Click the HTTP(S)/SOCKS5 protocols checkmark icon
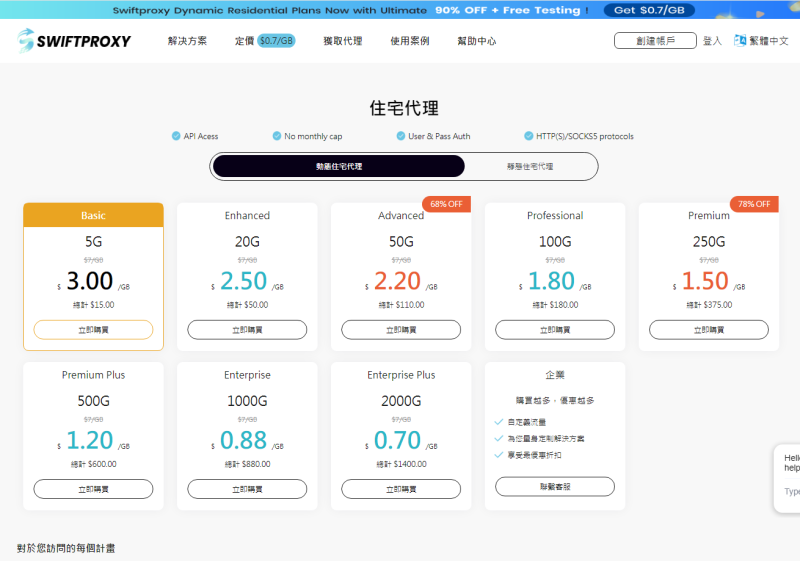 coord(529,136)
